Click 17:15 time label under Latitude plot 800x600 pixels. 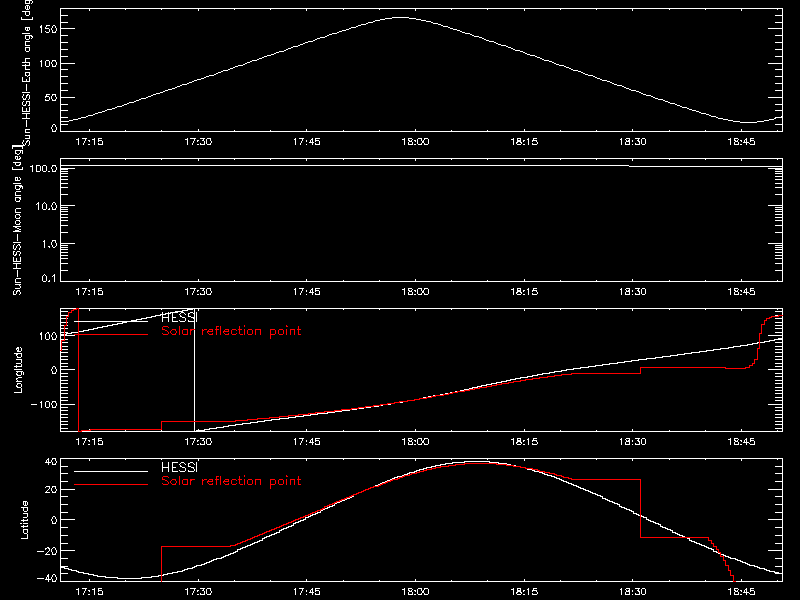click(89, 592)
